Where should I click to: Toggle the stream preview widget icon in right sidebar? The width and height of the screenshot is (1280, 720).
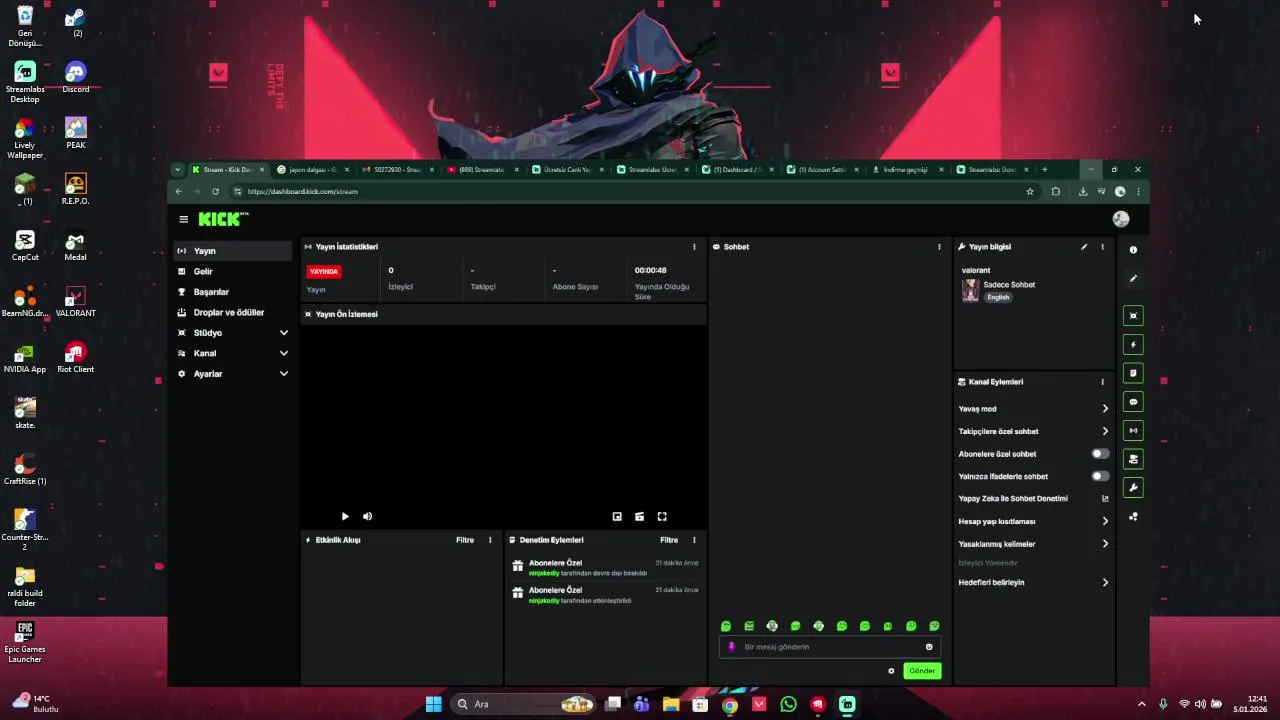click(1133, 316)
